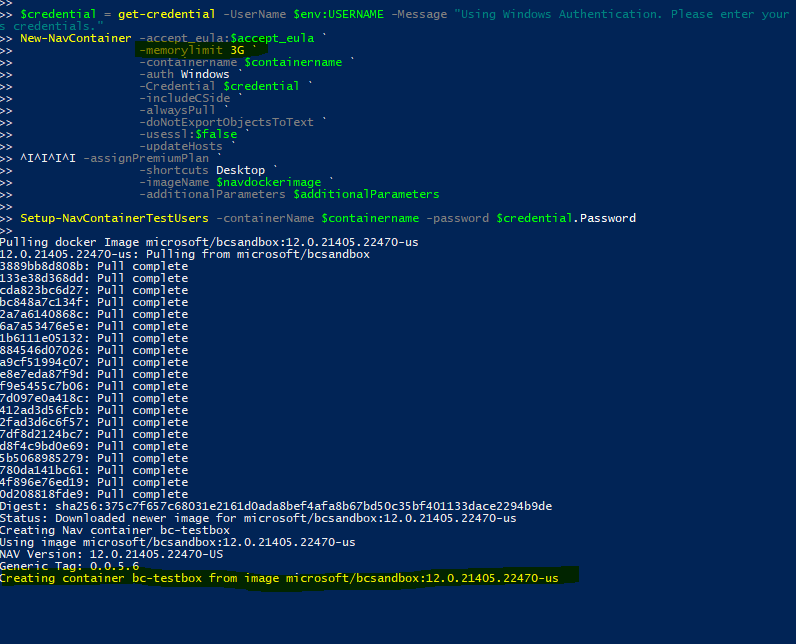Click the get-credential cmdlet text
This screenshot has width=796, height=644.
(x=167, y=14)
